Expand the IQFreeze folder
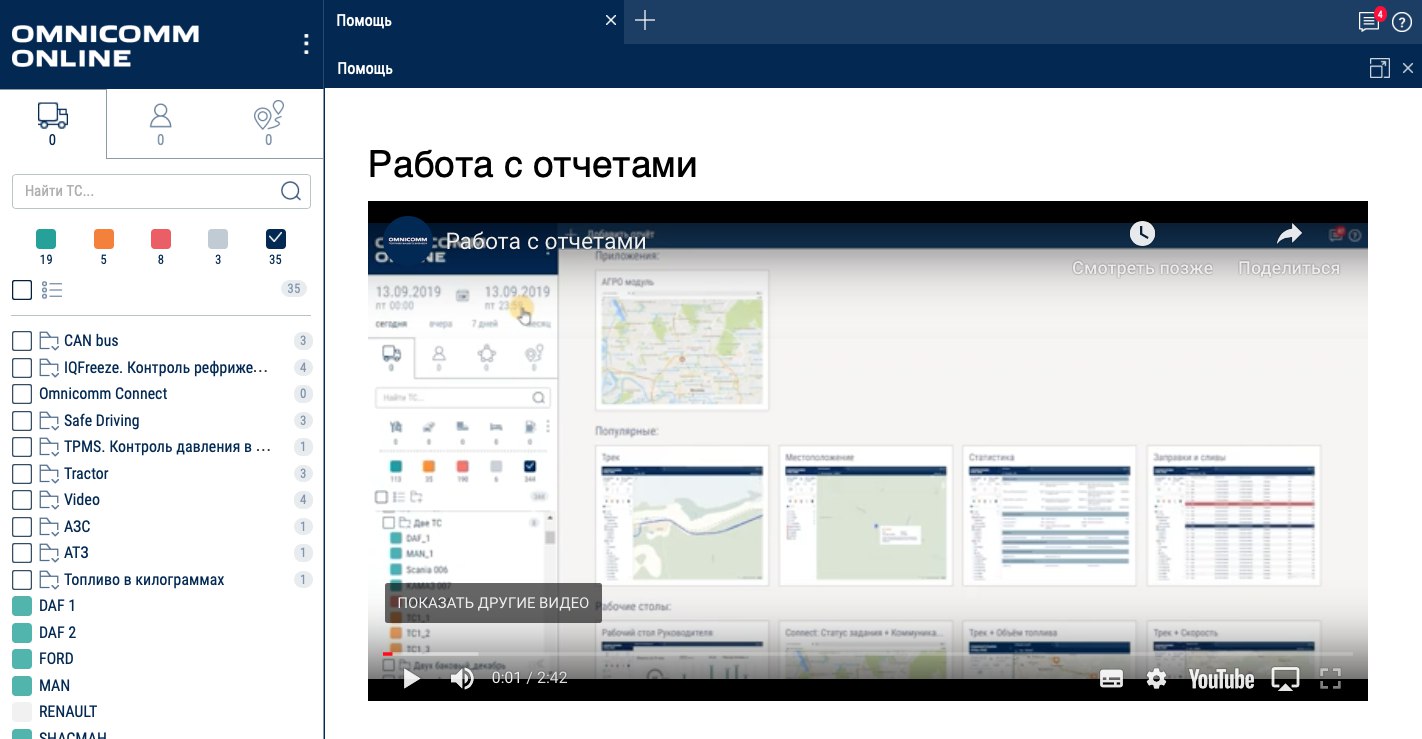The width and height of the screenshot is (1422, 739). [x=49, y=368]
